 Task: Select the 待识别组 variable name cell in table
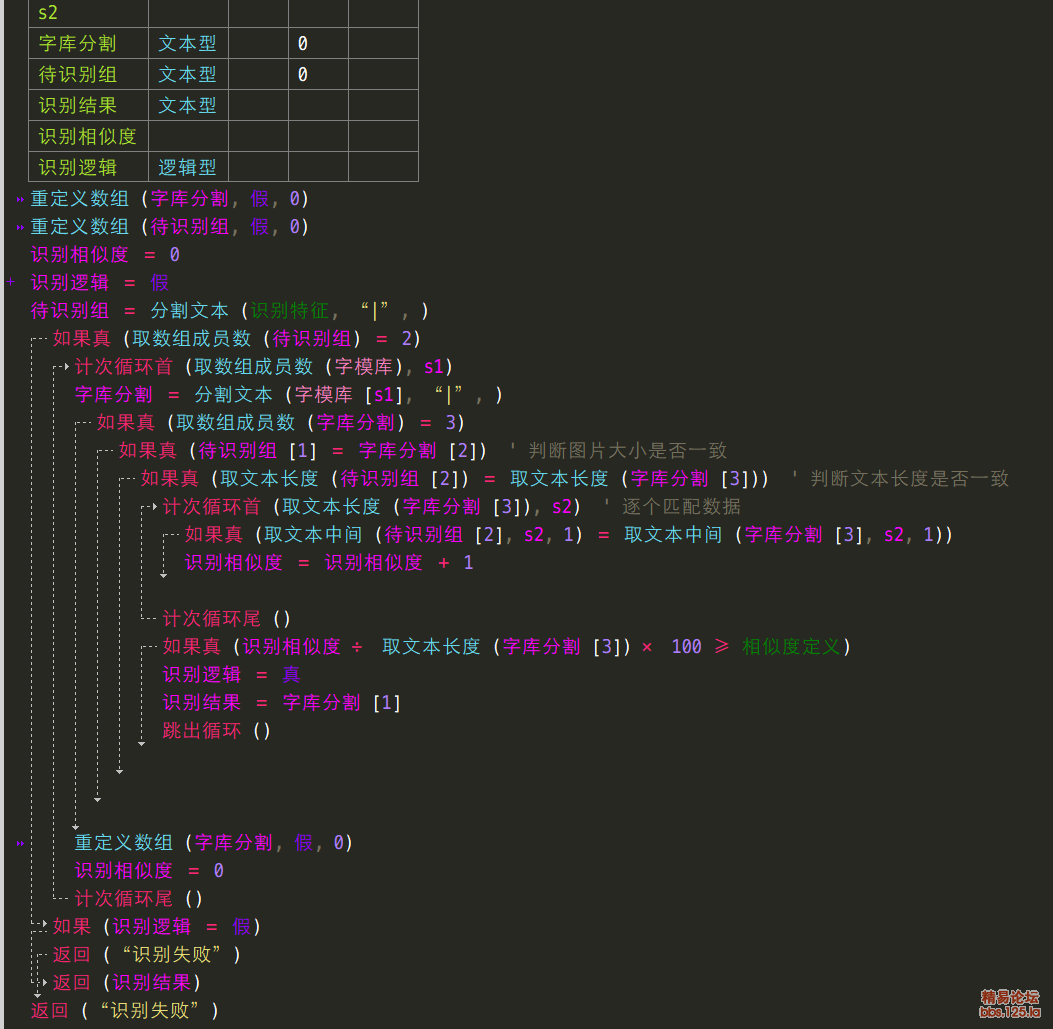(x=88, y=75)
